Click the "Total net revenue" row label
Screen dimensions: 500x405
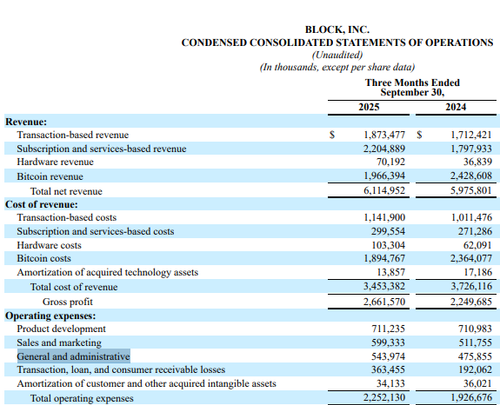point(66,191)
